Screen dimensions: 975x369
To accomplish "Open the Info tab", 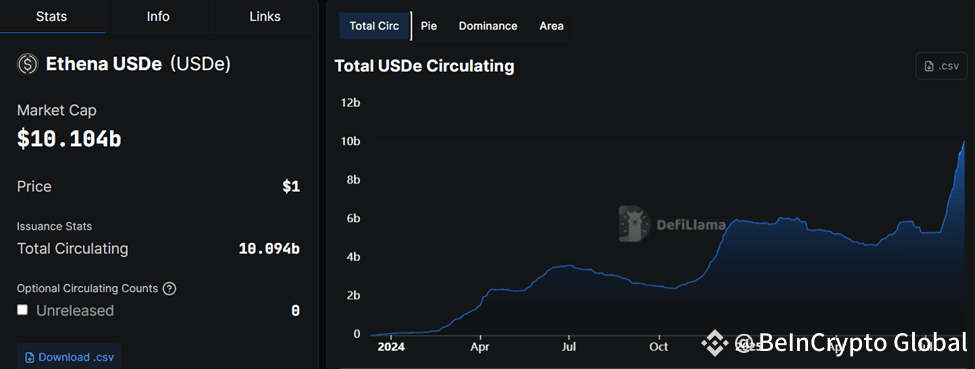I will 158,17.
